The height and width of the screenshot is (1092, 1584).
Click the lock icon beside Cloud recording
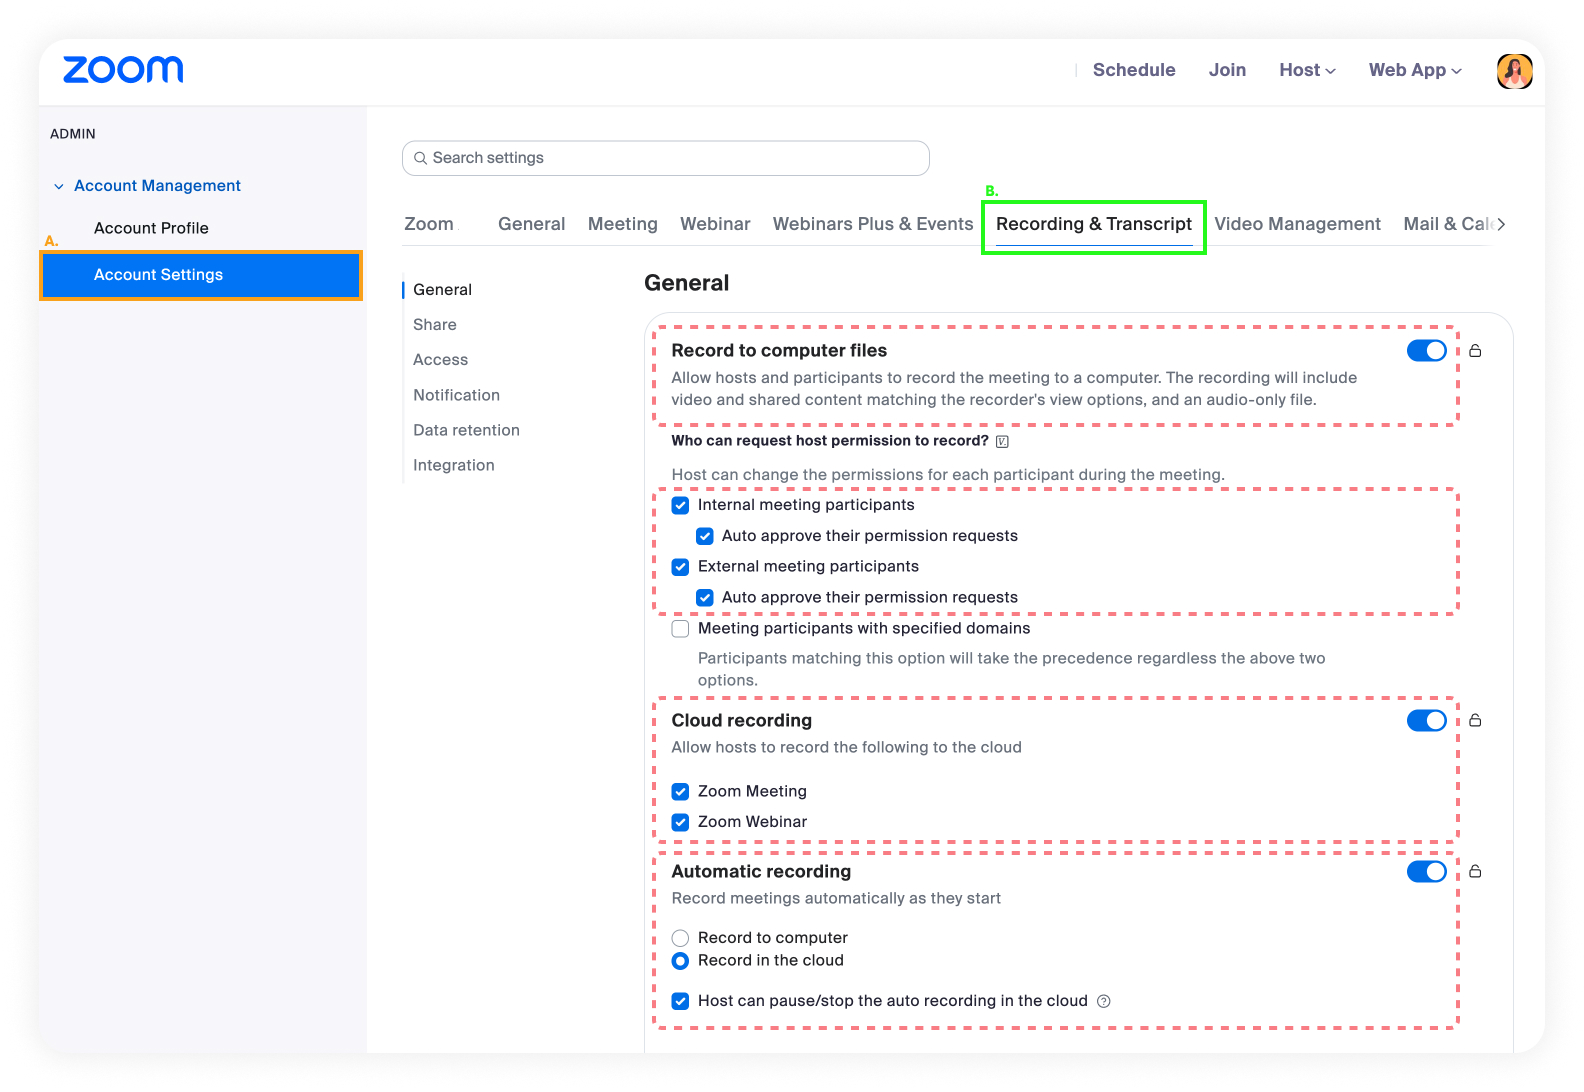coord(1475,721)
